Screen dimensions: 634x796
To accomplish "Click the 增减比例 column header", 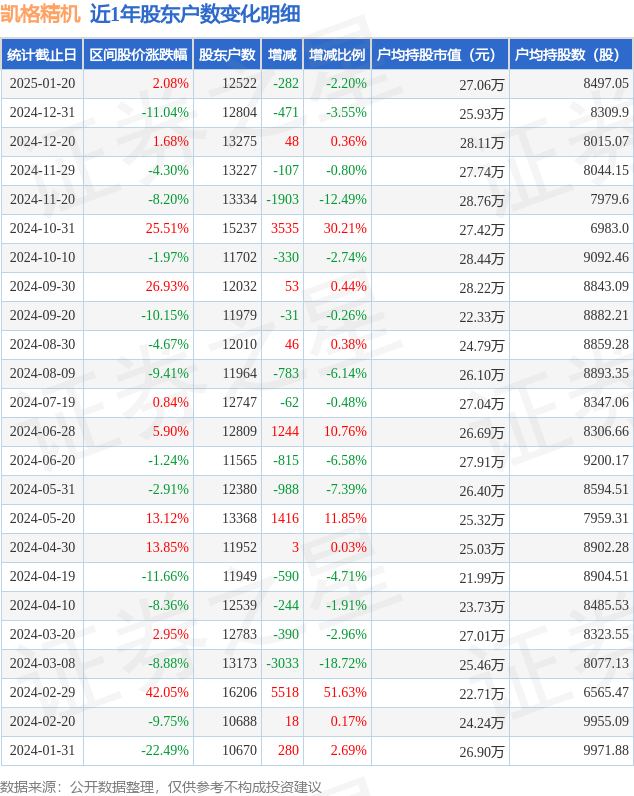I will (337, 54).
